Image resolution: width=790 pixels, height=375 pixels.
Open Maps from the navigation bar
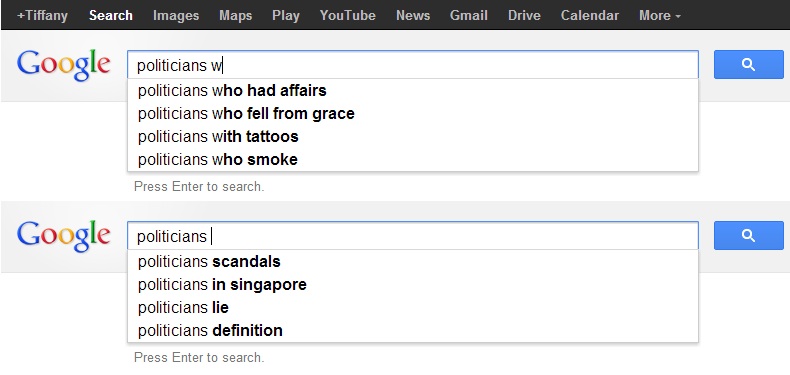pos(235,16)
